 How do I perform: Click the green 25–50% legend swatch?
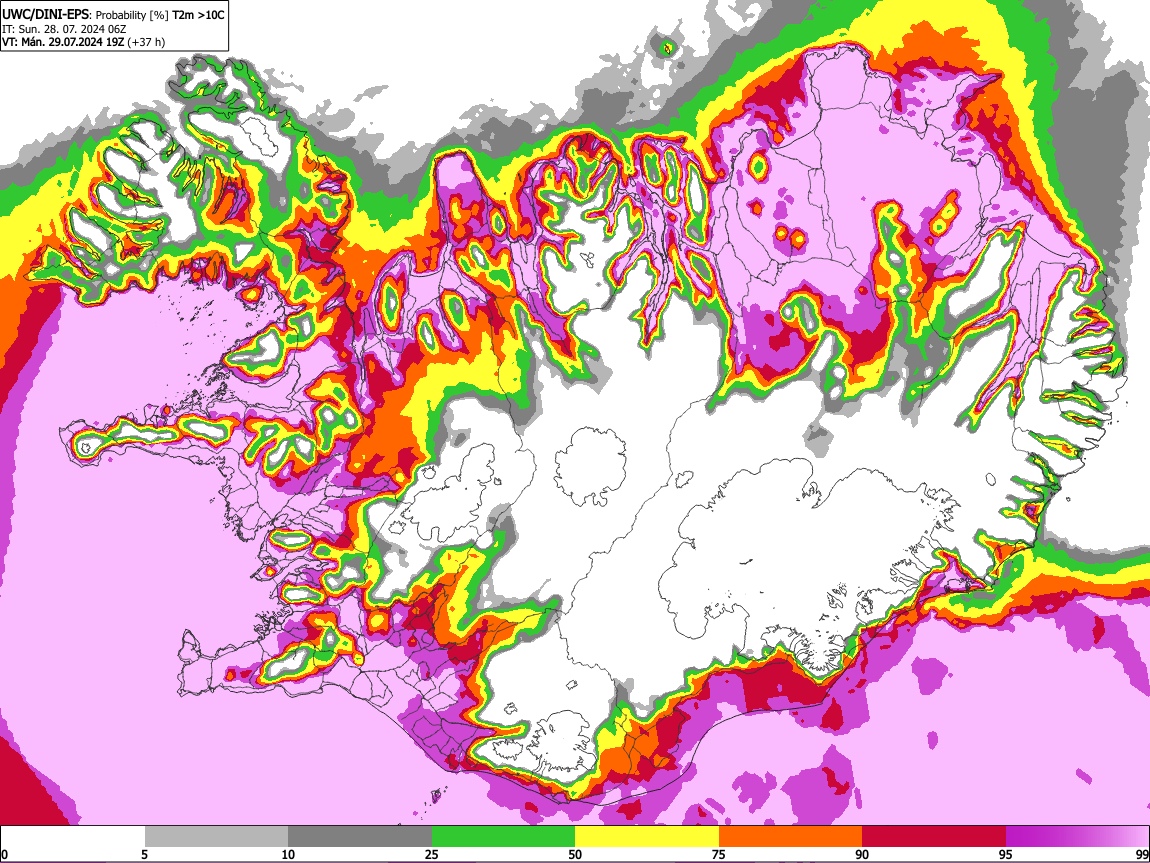pos(503,837)
